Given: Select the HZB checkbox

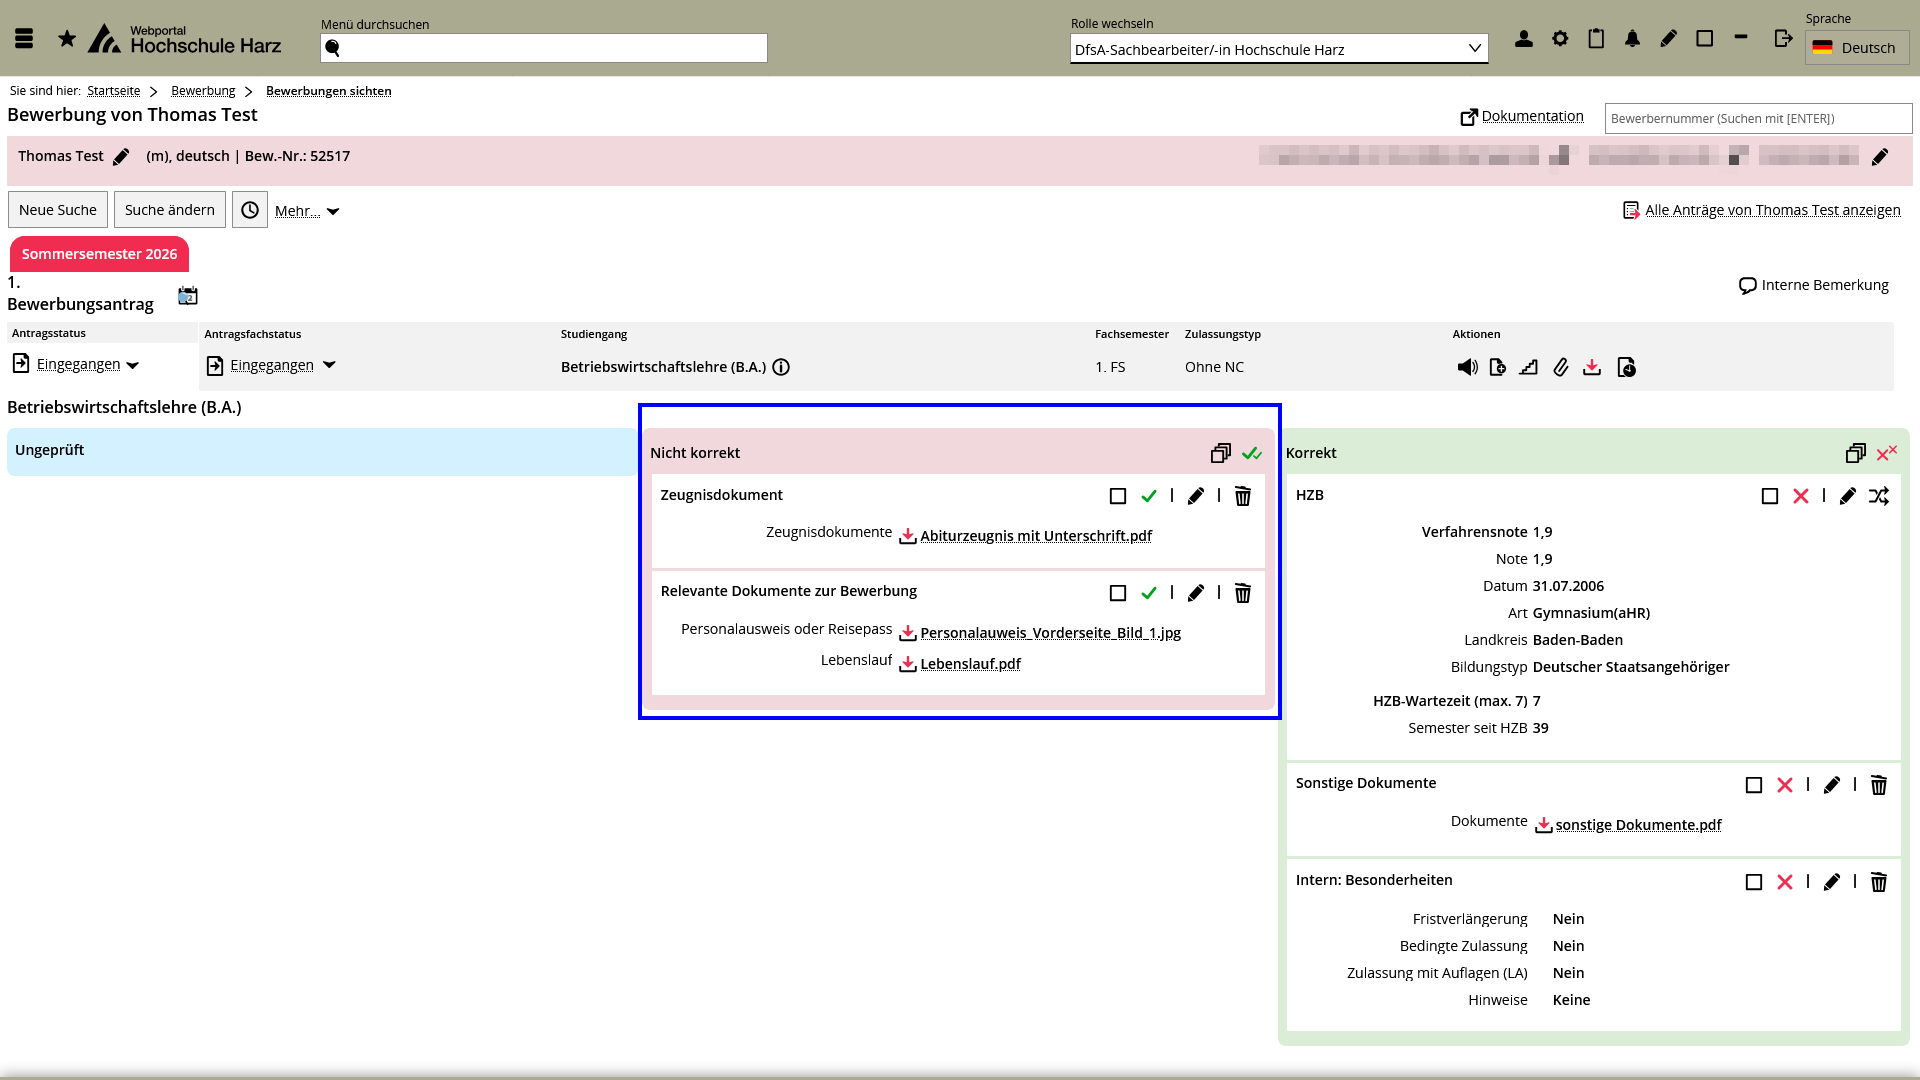Looking at the screenshot, I should [x=1770, y=496].
